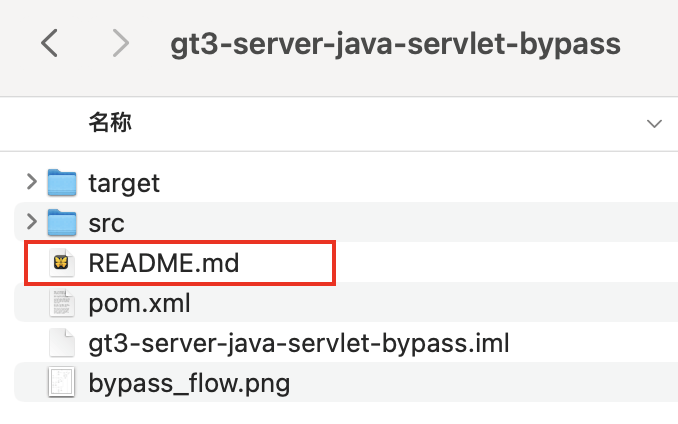Viewport: 678px width, 424px height.
Task: Select the target folder icon
Action: tap(63, 183)
